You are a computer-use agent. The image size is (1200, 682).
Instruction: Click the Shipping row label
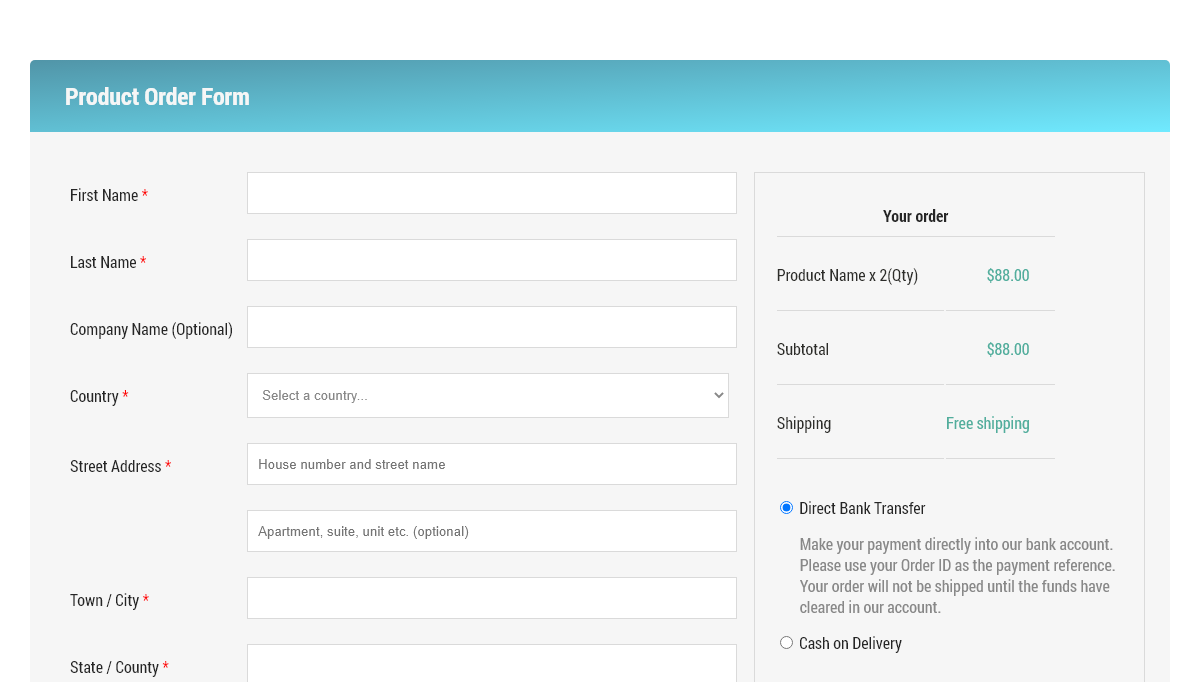coord(804,423)
